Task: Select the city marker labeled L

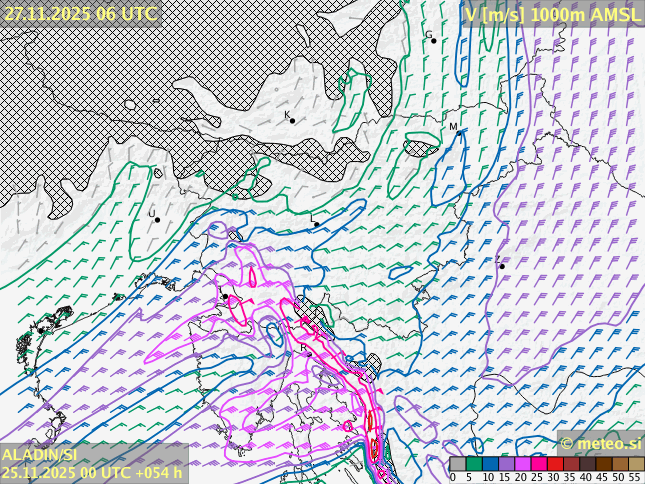Action: point(316,224)
